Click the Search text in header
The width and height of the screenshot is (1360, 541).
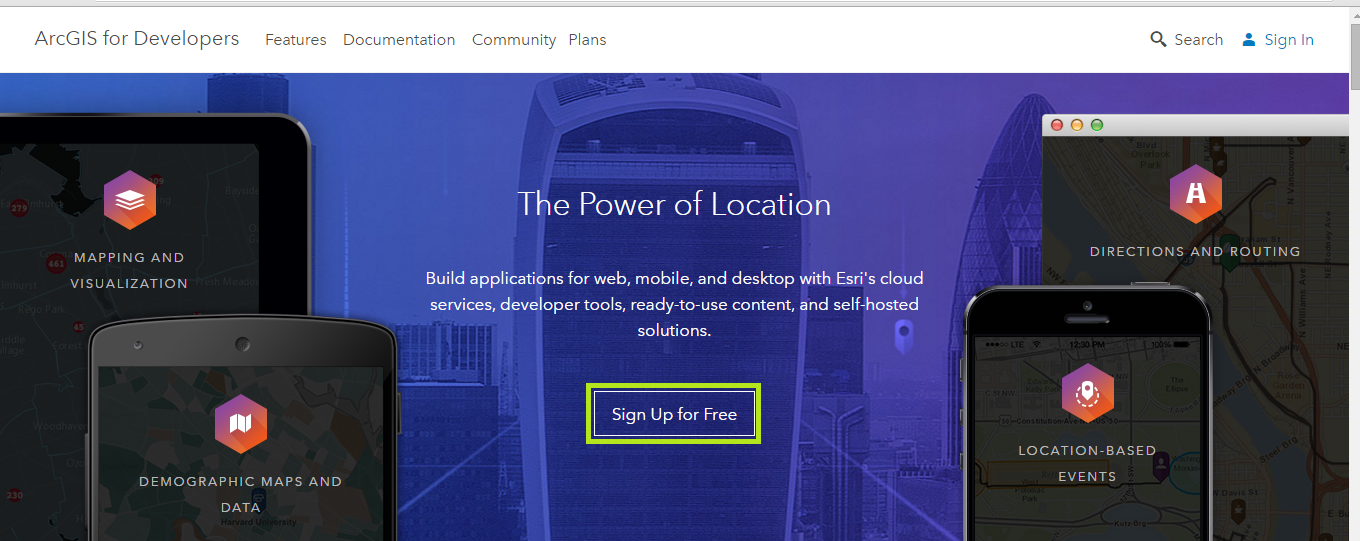[1198, 40]
